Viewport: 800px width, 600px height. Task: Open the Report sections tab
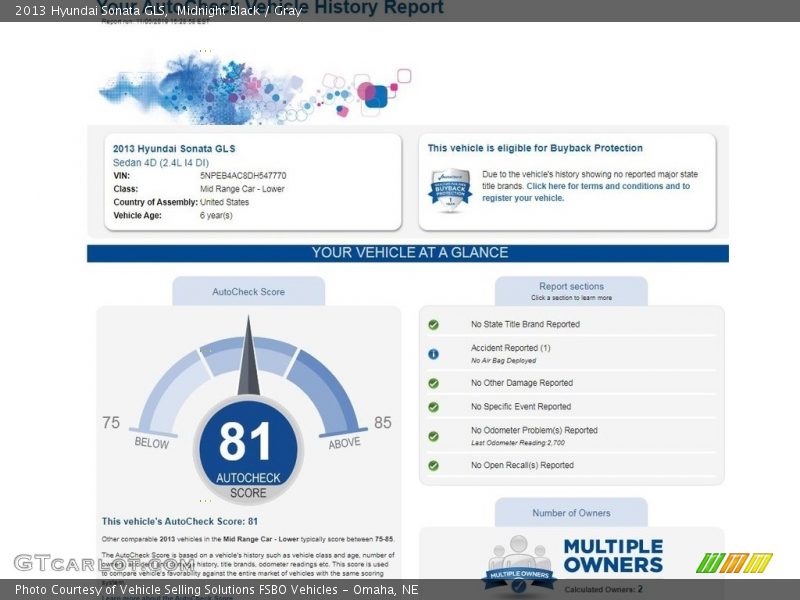pos(571,291)
